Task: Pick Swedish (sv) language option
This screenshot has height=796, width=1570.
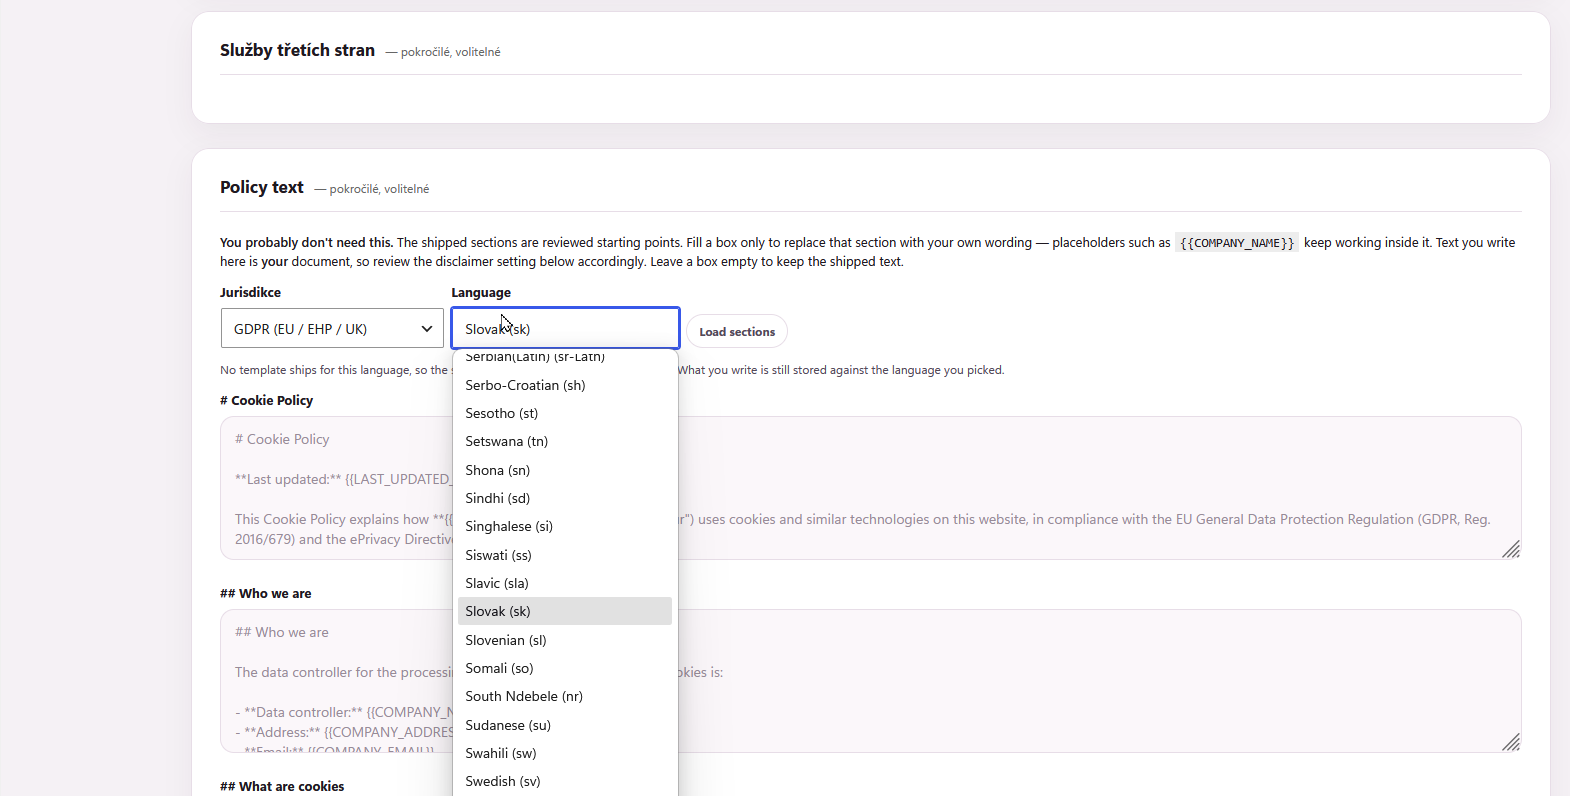Action: [x=565, y=781]
